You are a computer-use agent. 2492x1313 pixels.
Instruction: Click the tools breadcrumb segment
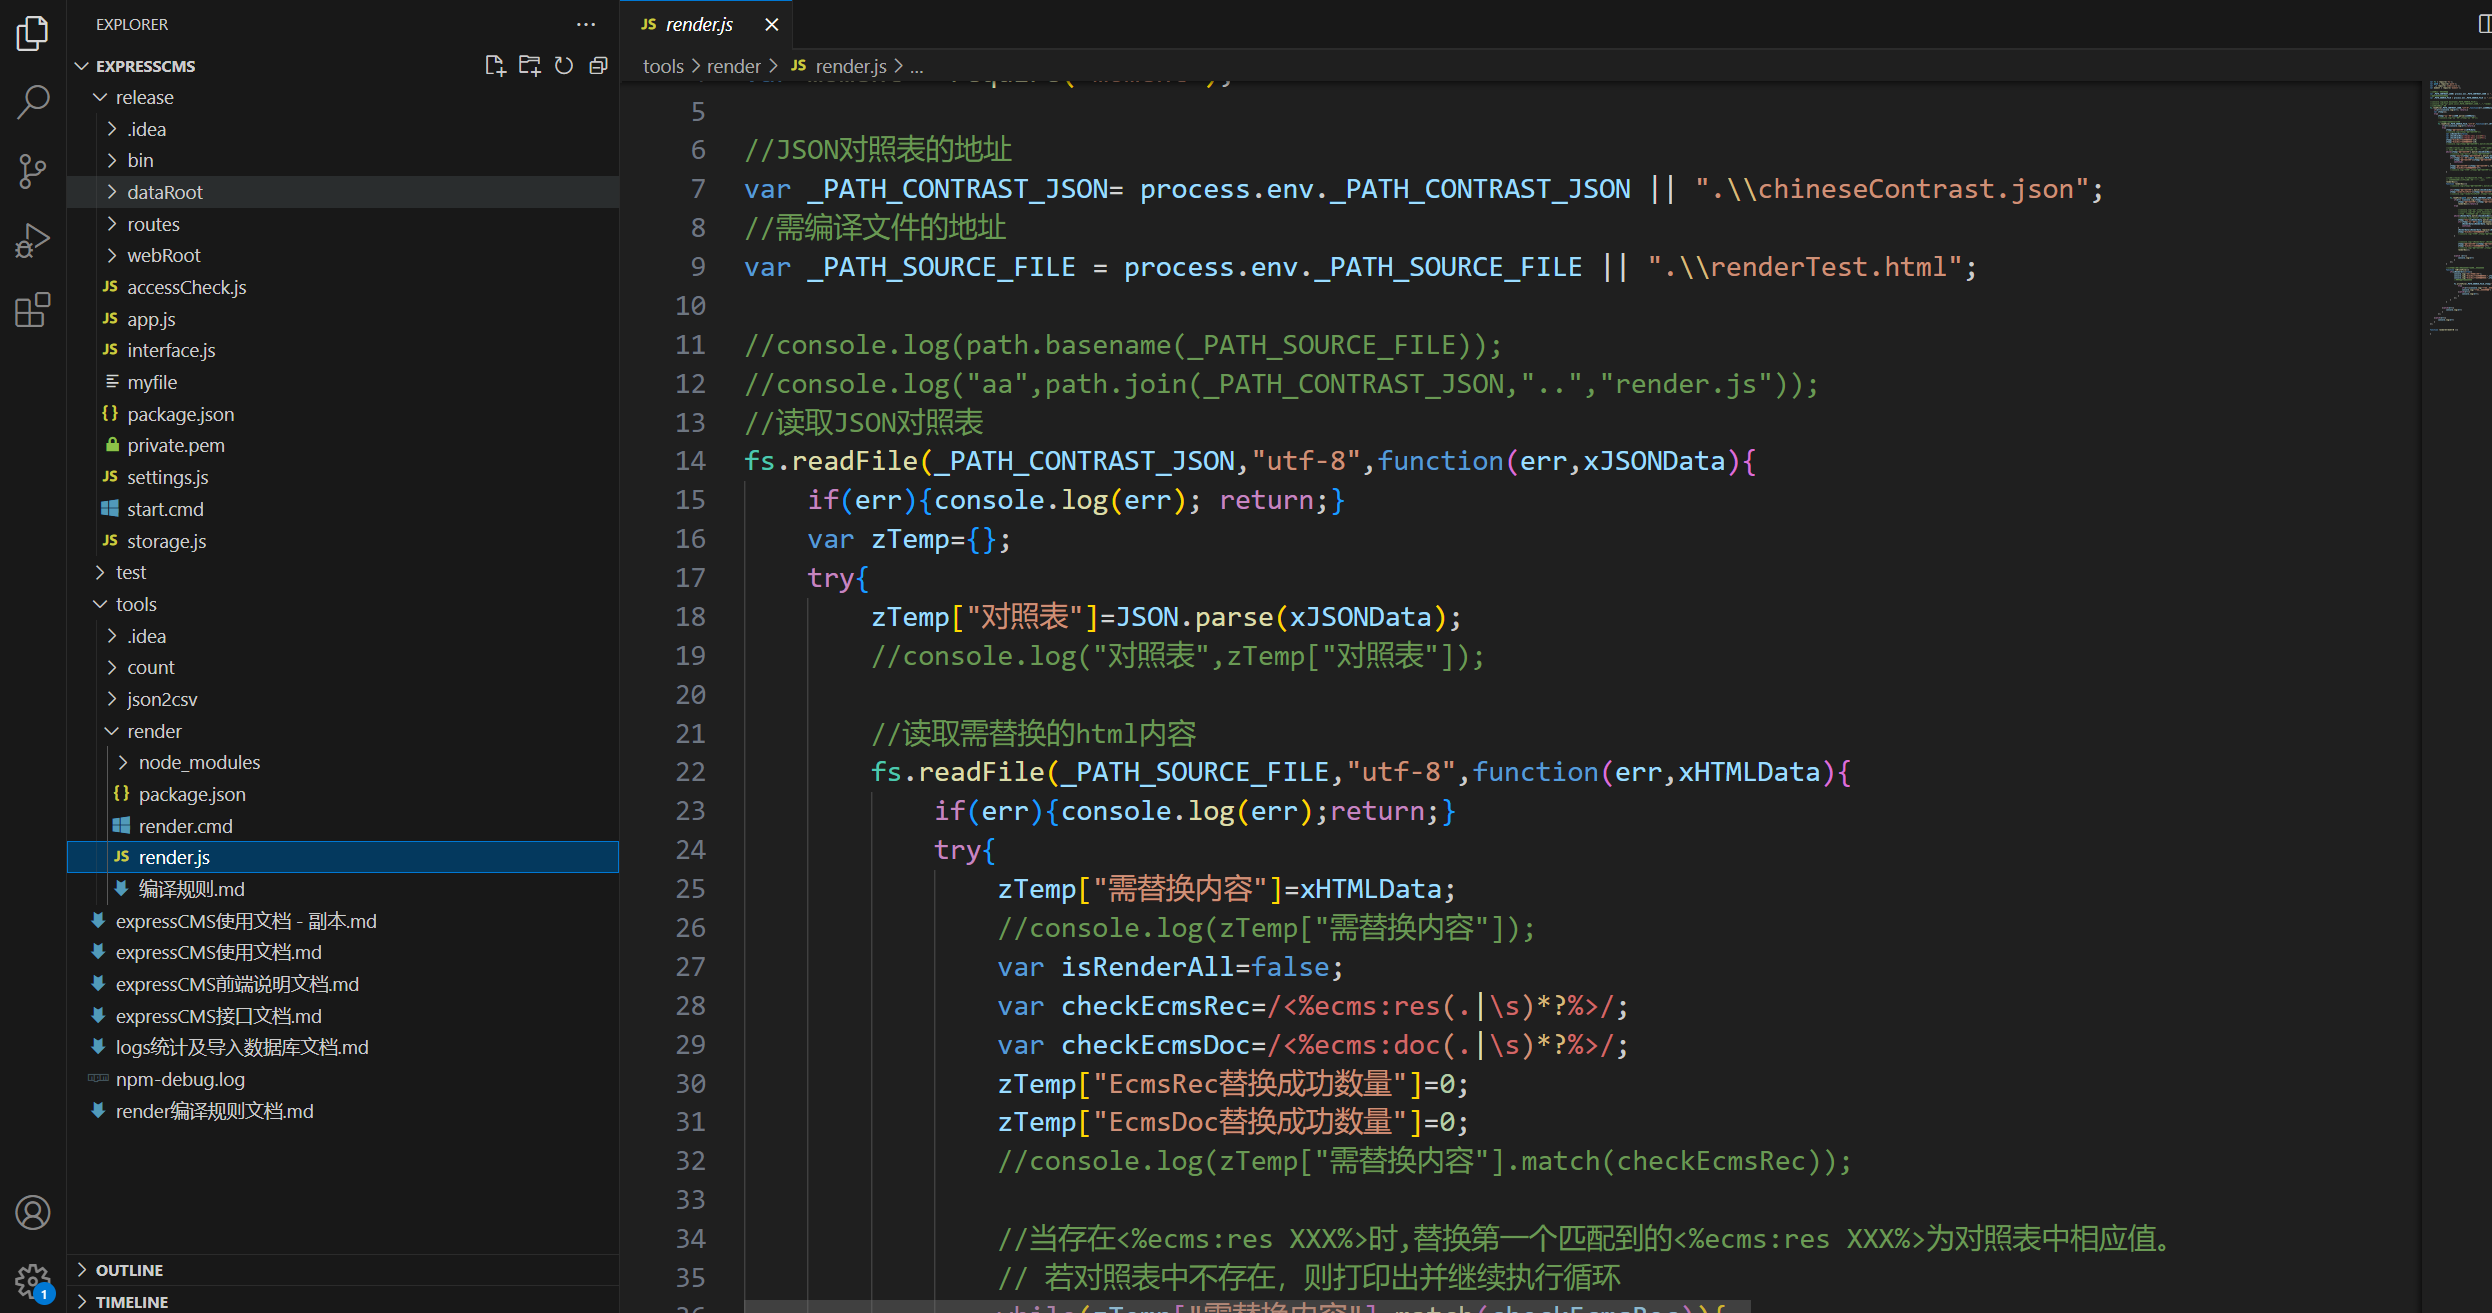coord(663,66)
